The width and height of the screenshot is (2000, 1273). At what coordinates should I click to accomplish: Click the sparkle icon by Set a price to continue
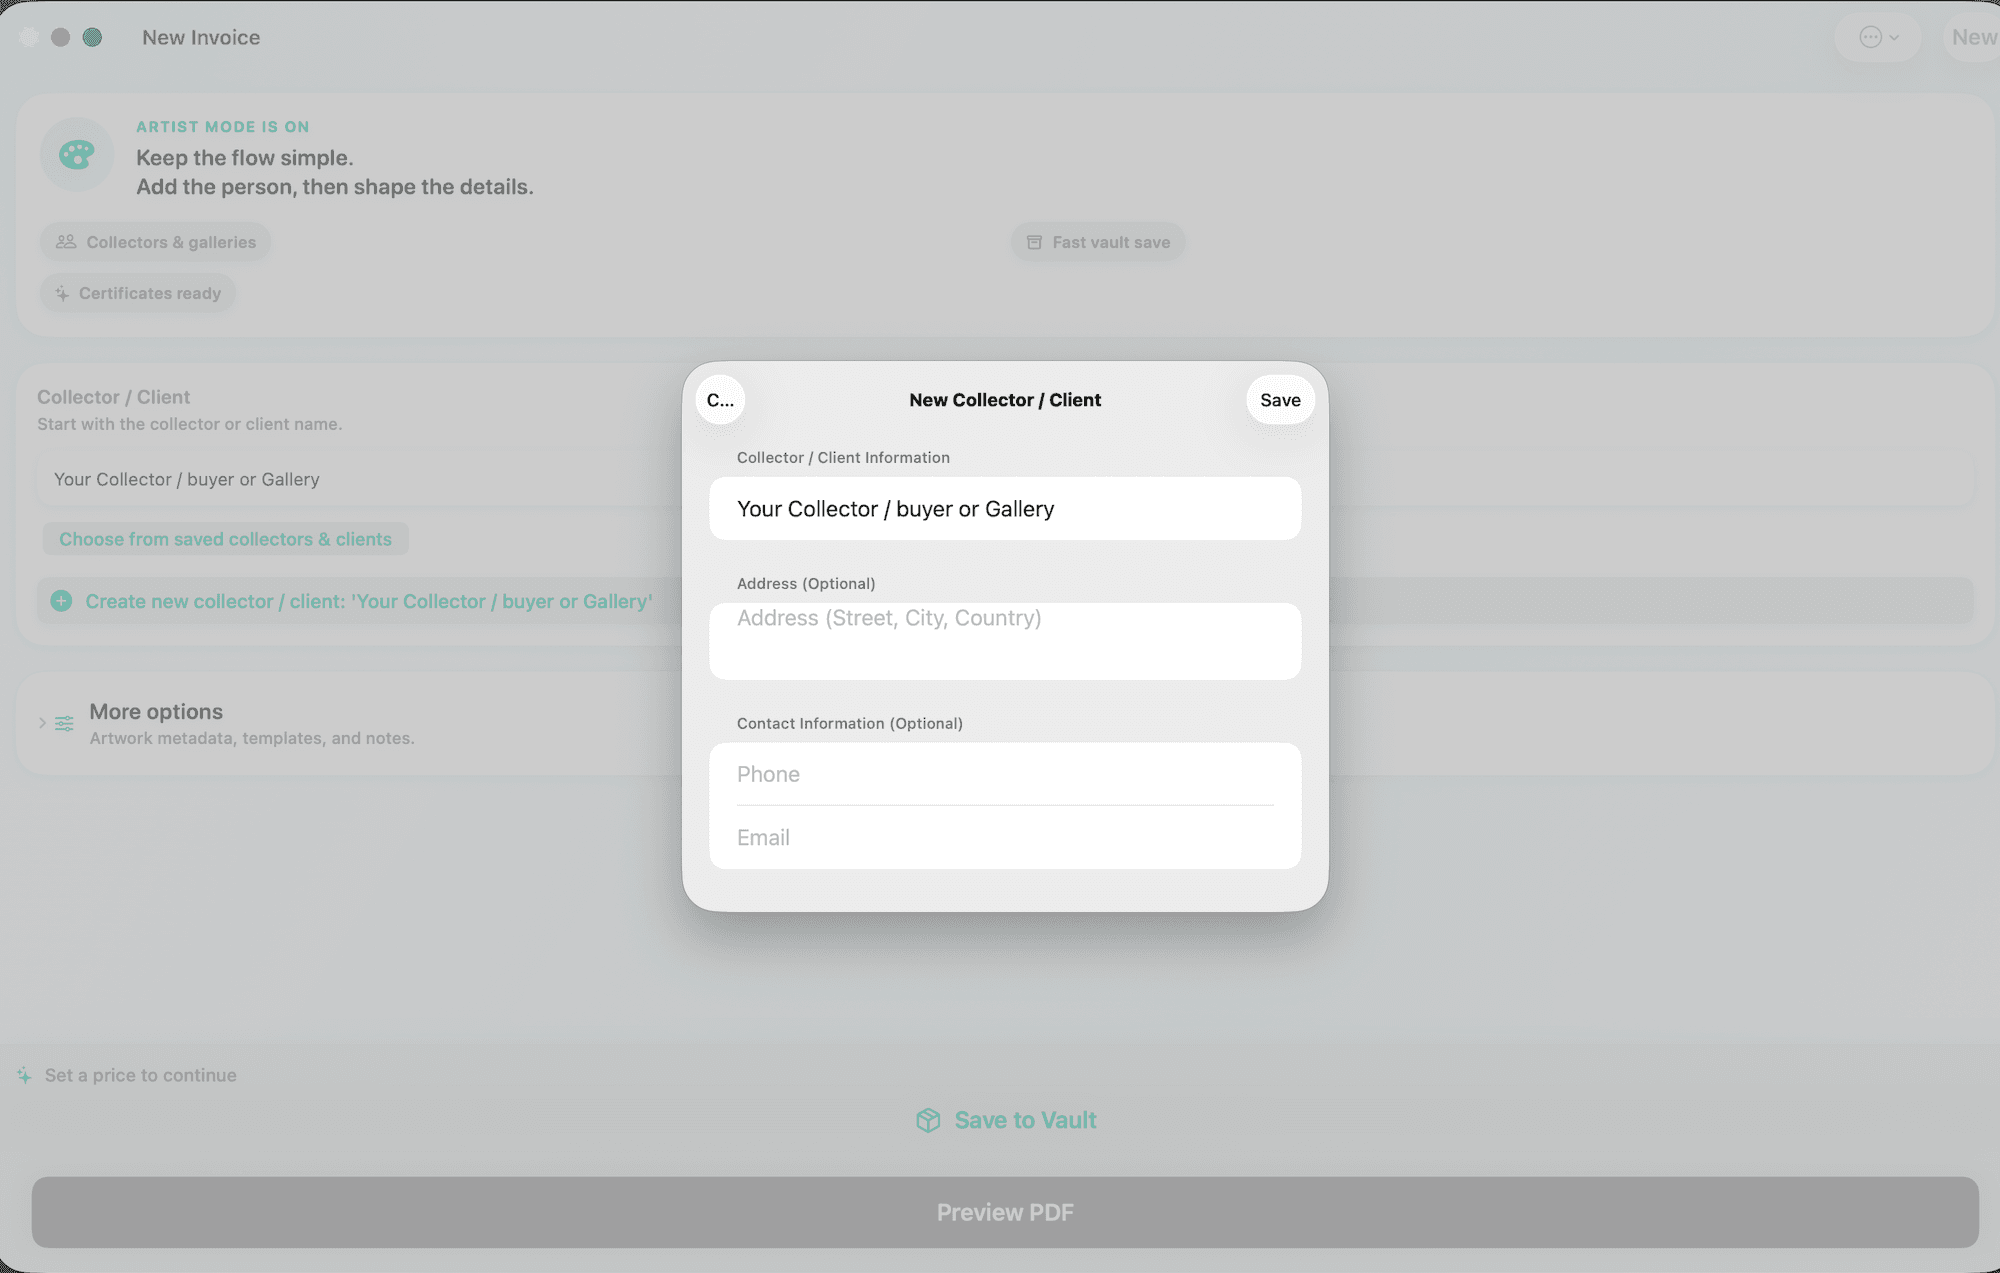tap(24, 1075)
